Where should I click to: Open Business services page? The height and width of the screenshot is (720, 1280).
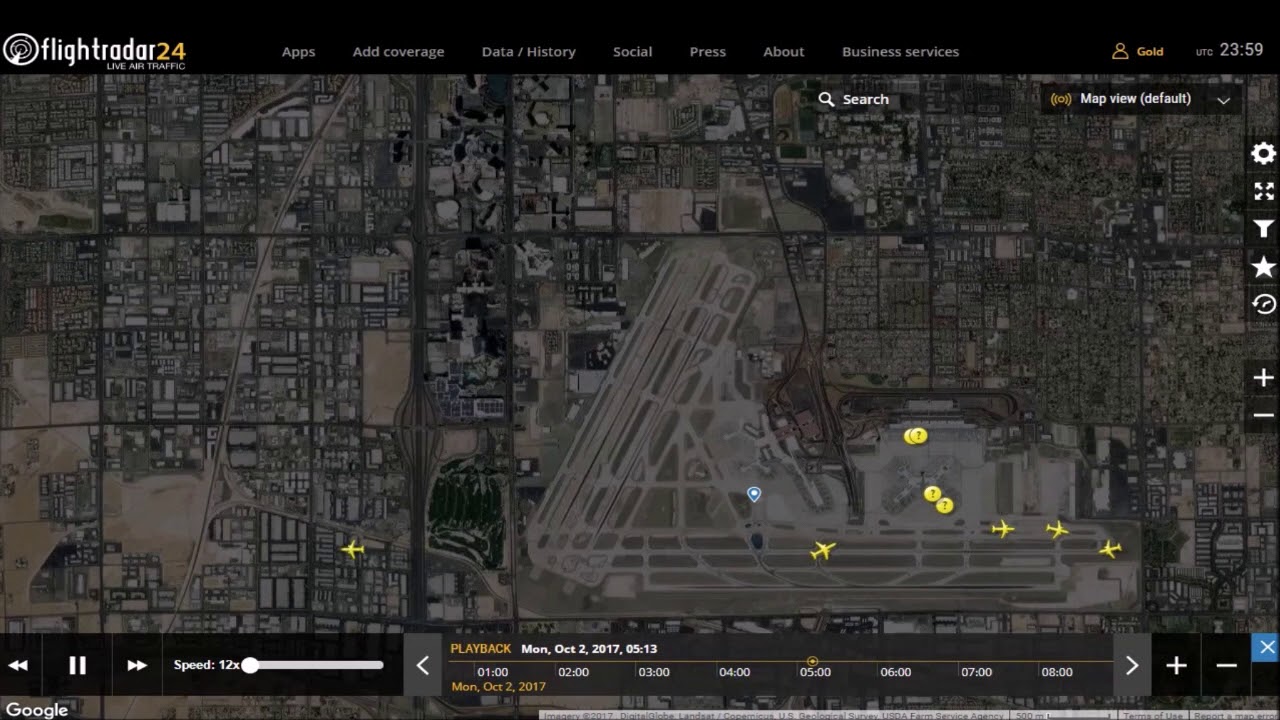point(900,52)
